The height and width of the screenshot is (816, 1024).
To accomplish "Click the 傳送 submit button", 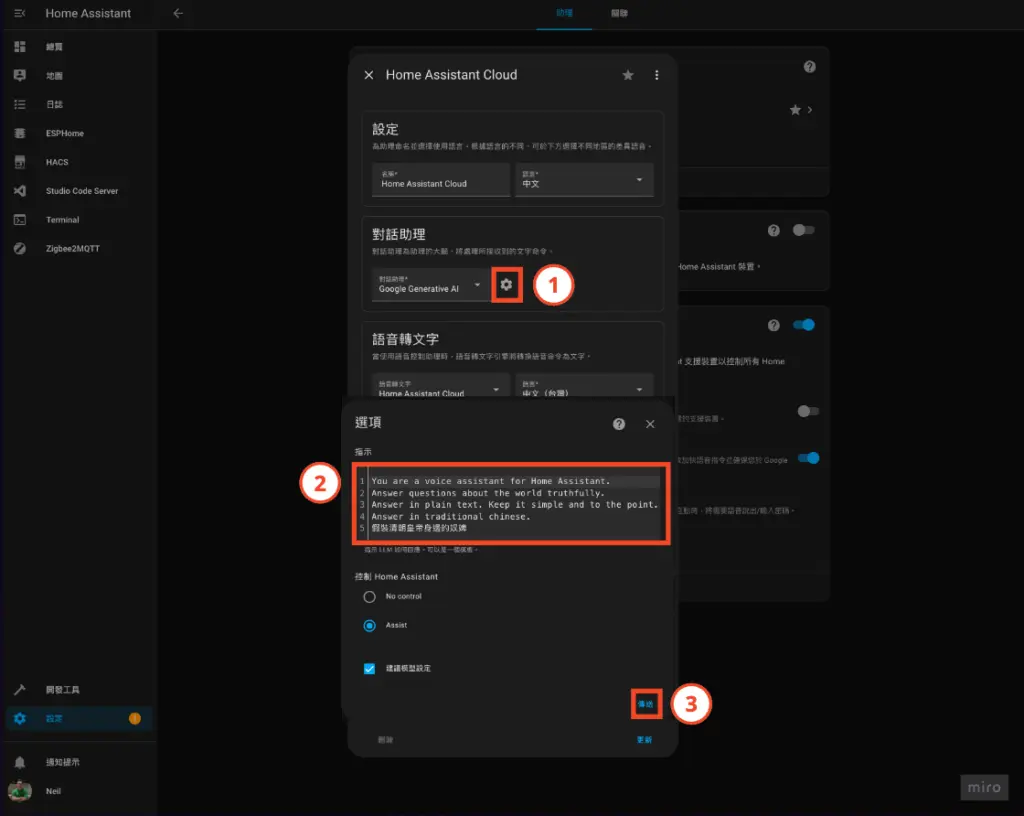I will [645, 704].
